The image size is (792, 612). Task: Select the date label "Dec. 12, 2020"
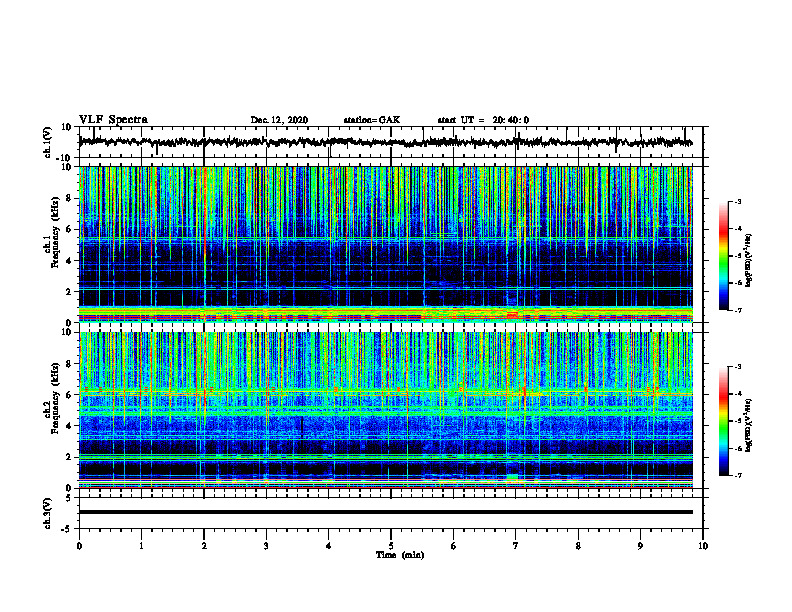point(279,120)
